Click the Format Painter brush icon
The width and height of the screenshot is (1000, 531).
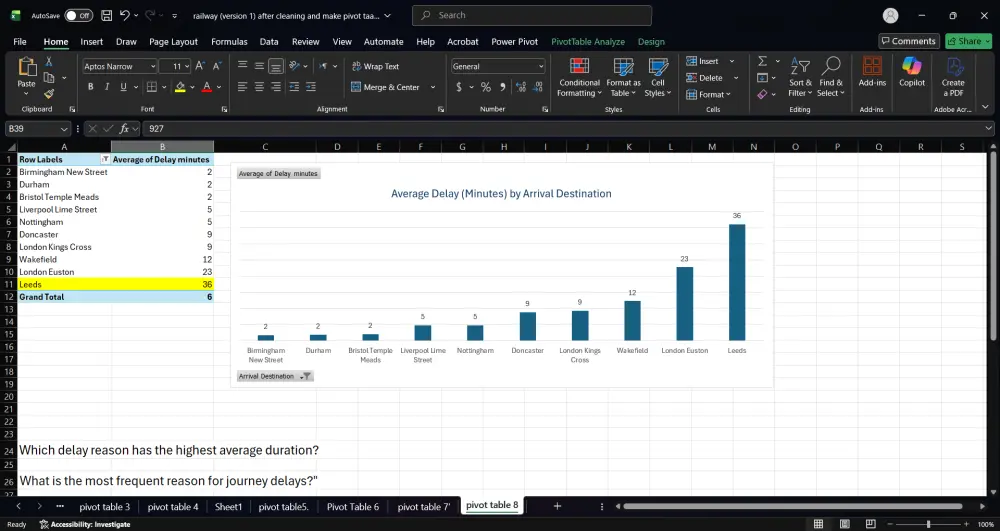48,94
